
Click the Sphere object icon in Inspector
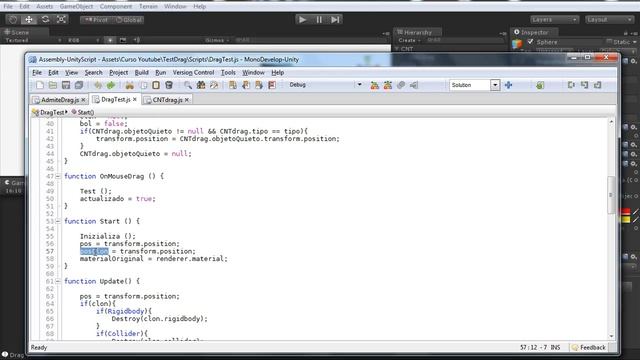tap(517, 43)
